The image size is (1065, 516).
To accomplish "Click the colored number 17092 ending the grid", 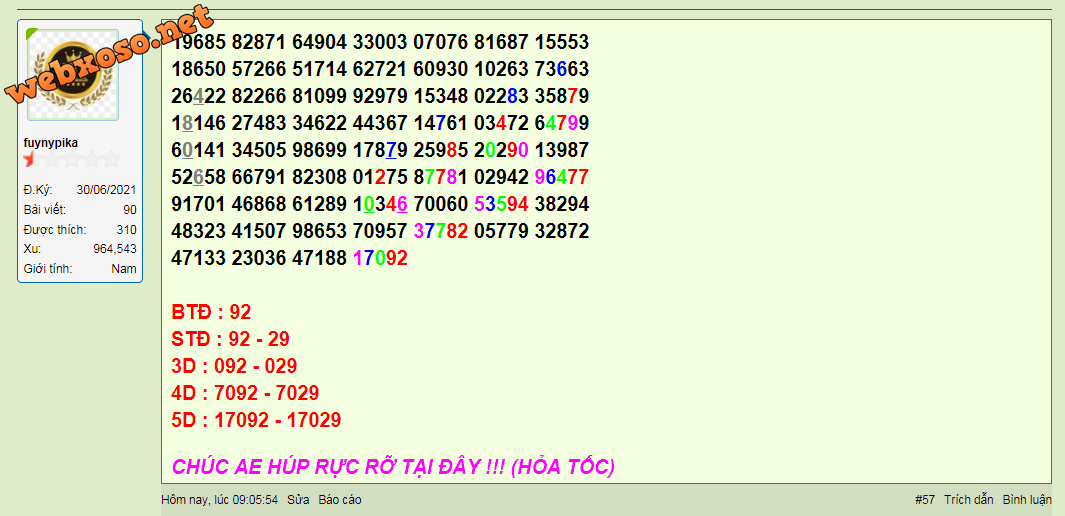I will tap(380, 258).
